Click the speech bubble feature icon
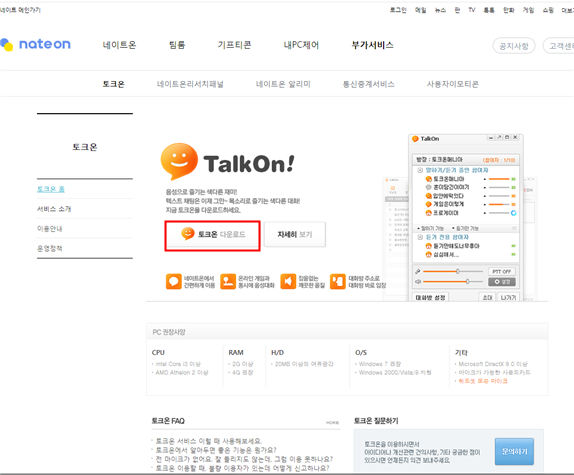574x475 pixels. (x=174, y=281)
